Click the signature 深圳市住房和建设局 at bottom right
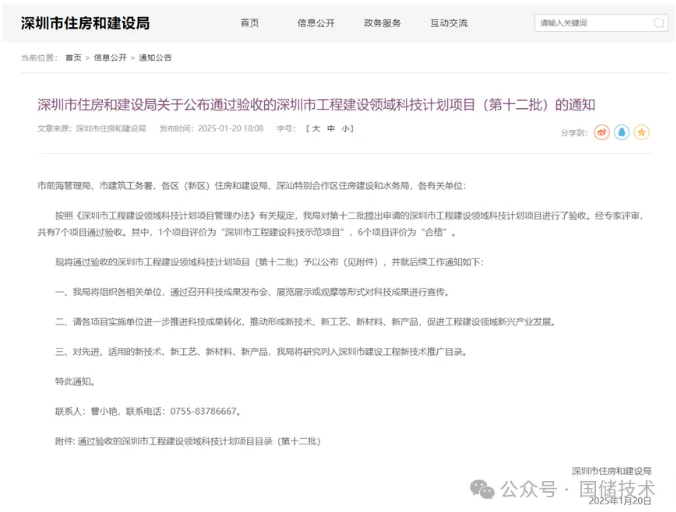Screen dimensions: 676x512 point(611,471)
